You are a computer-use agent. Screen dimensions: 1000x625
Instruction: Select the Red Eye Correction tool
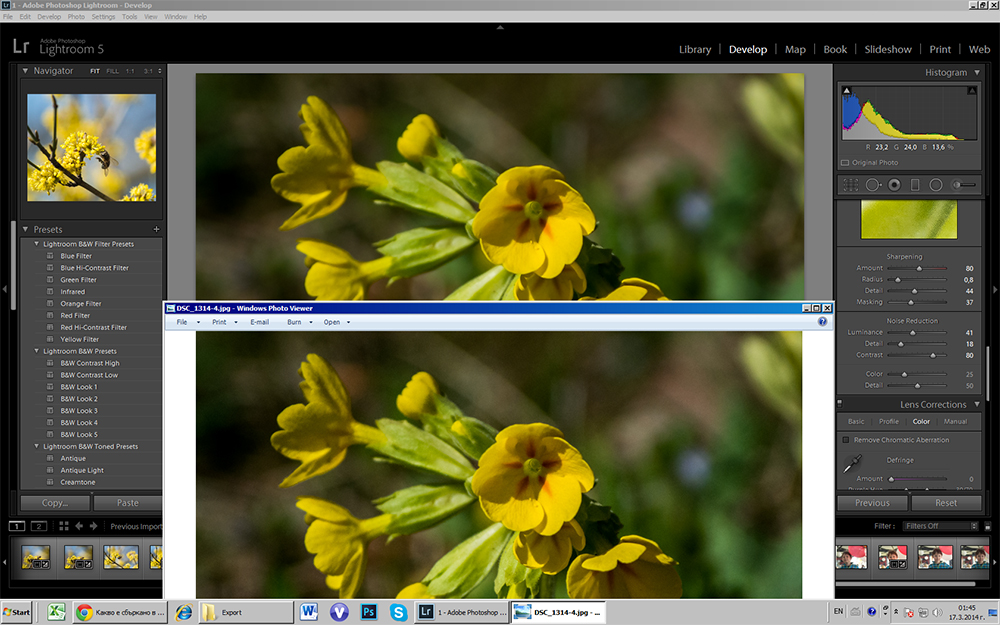[894, 185]
